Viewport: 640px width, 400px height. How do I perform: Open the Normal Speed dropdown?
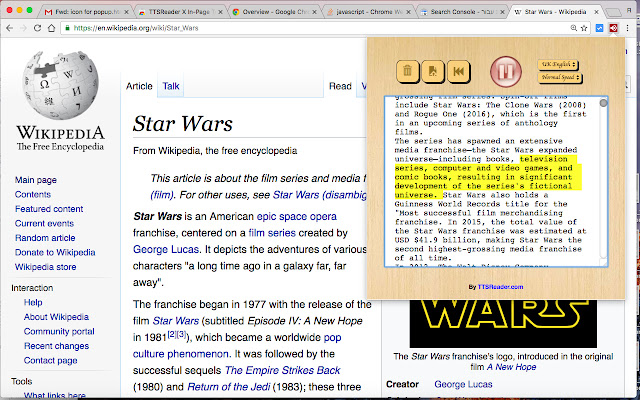coord(559,77)
